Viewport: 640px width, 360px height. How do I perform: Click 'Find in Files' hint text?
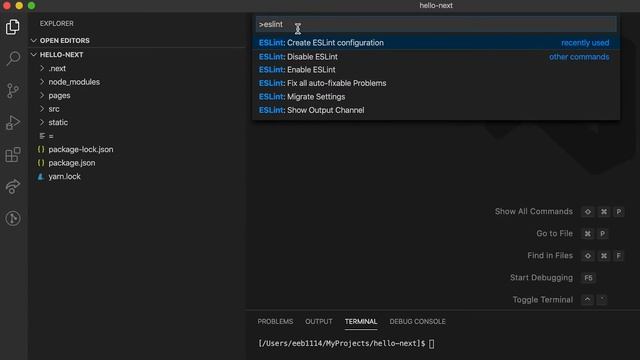pos(550,256)
